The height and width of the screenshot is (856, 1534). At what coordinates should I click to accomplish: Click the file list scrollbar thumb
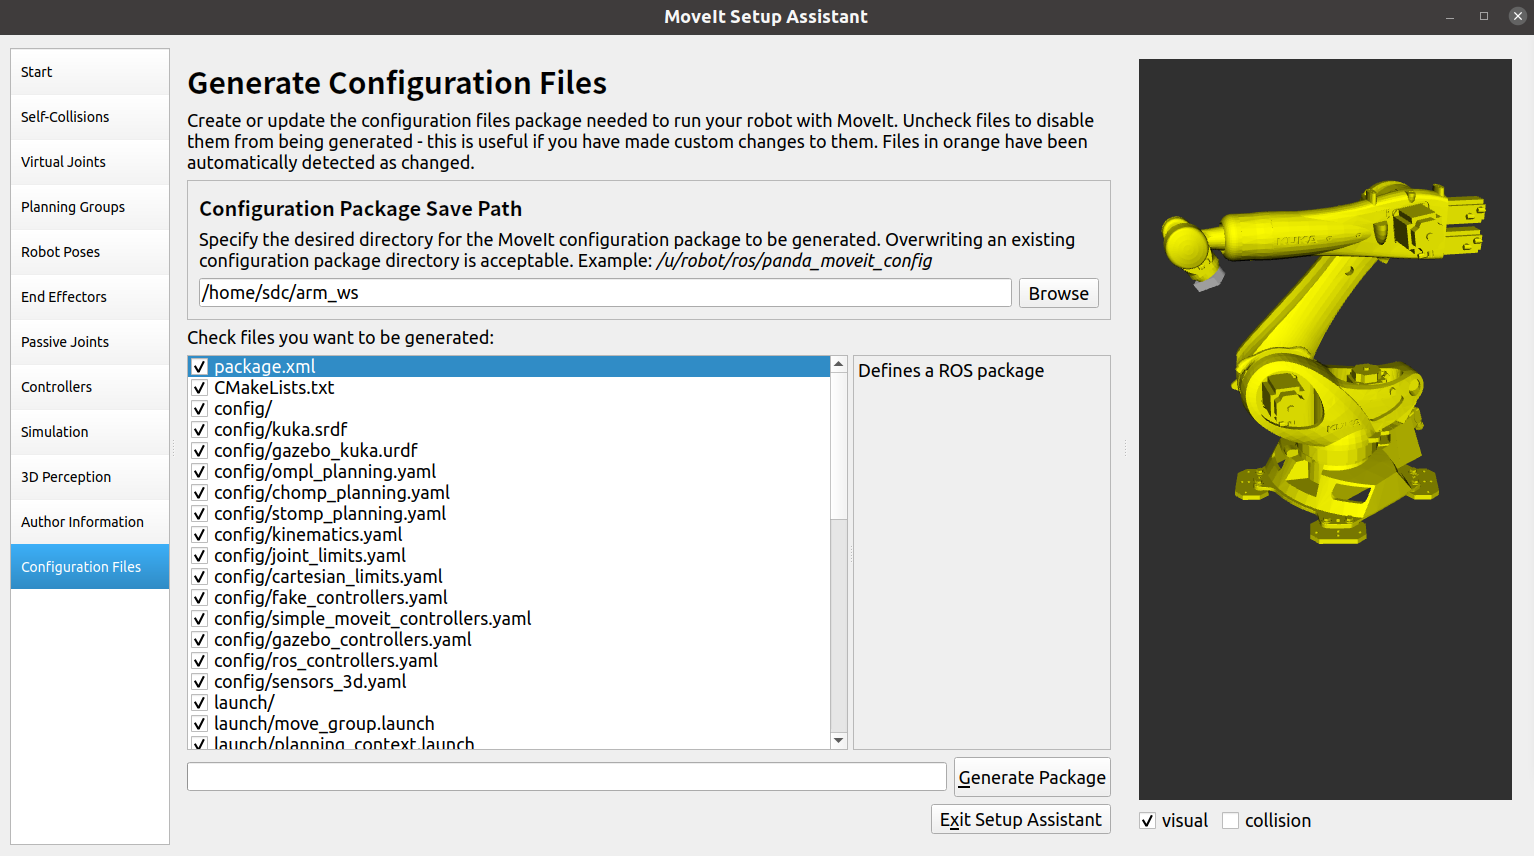(839, 446)
